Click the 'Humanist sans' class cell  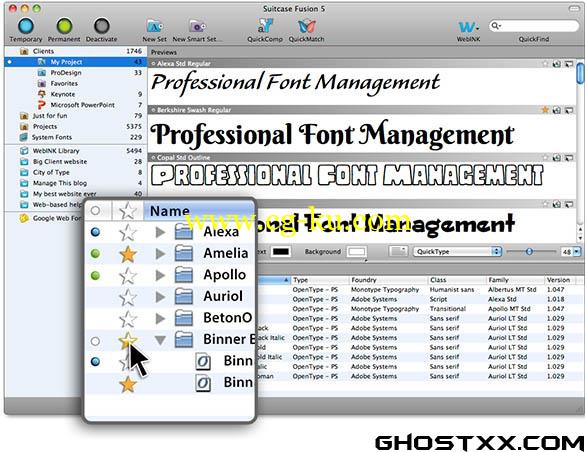[x=452, y=289]
